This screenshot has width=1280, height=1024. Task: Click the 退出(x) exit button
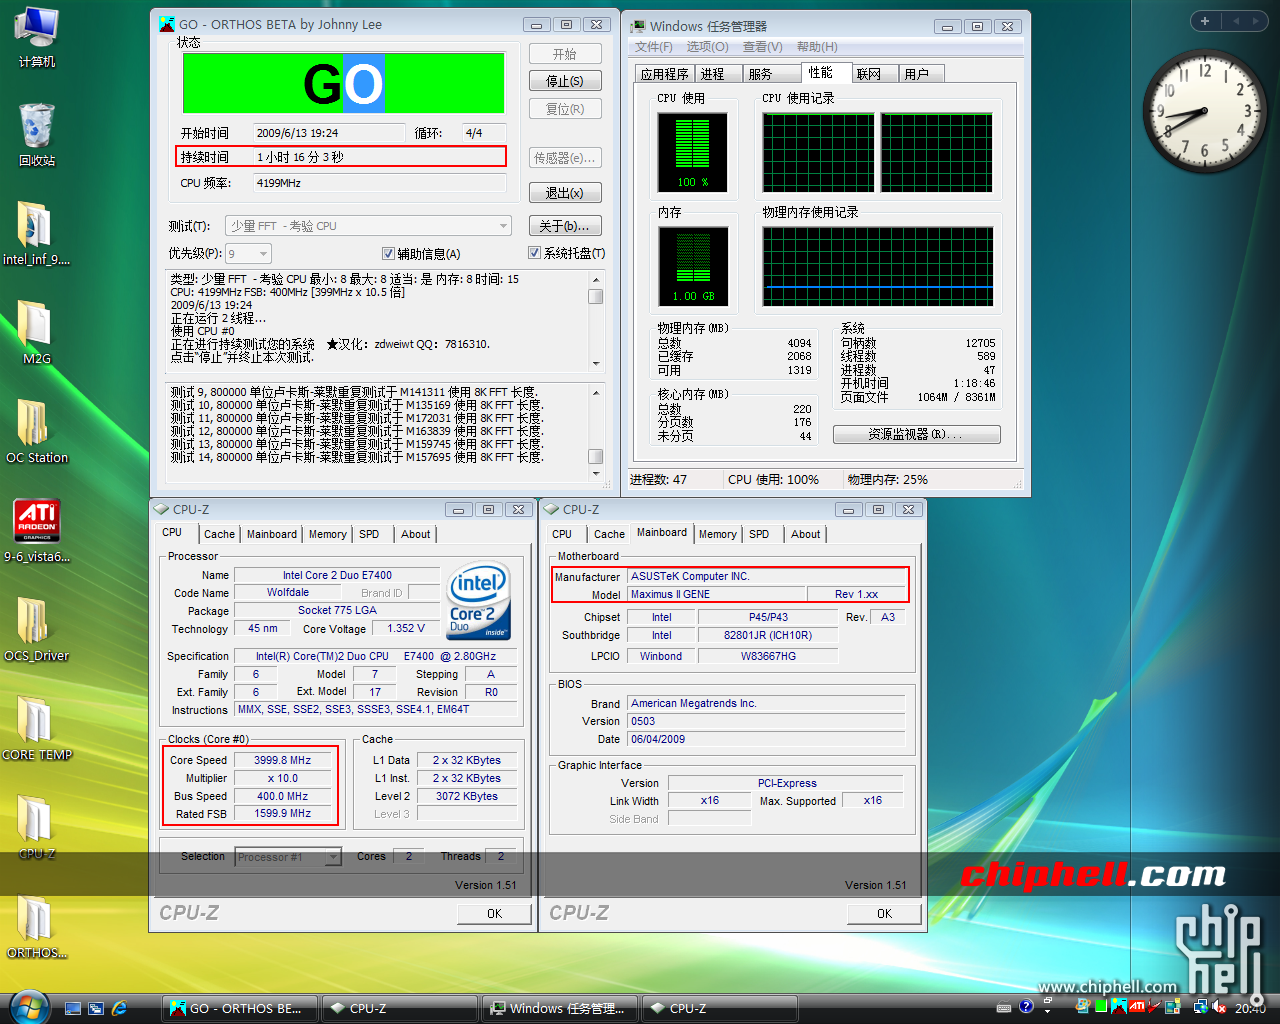565,193
